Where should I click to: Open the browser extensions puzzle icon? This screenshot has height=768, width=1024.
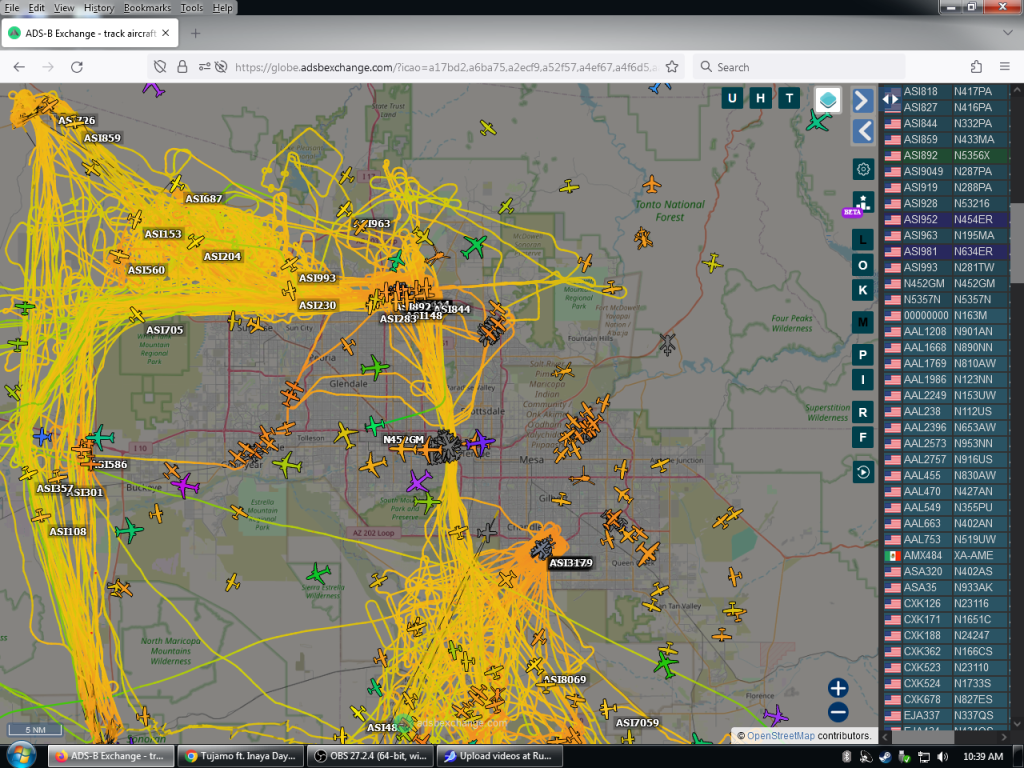point(976,67)
